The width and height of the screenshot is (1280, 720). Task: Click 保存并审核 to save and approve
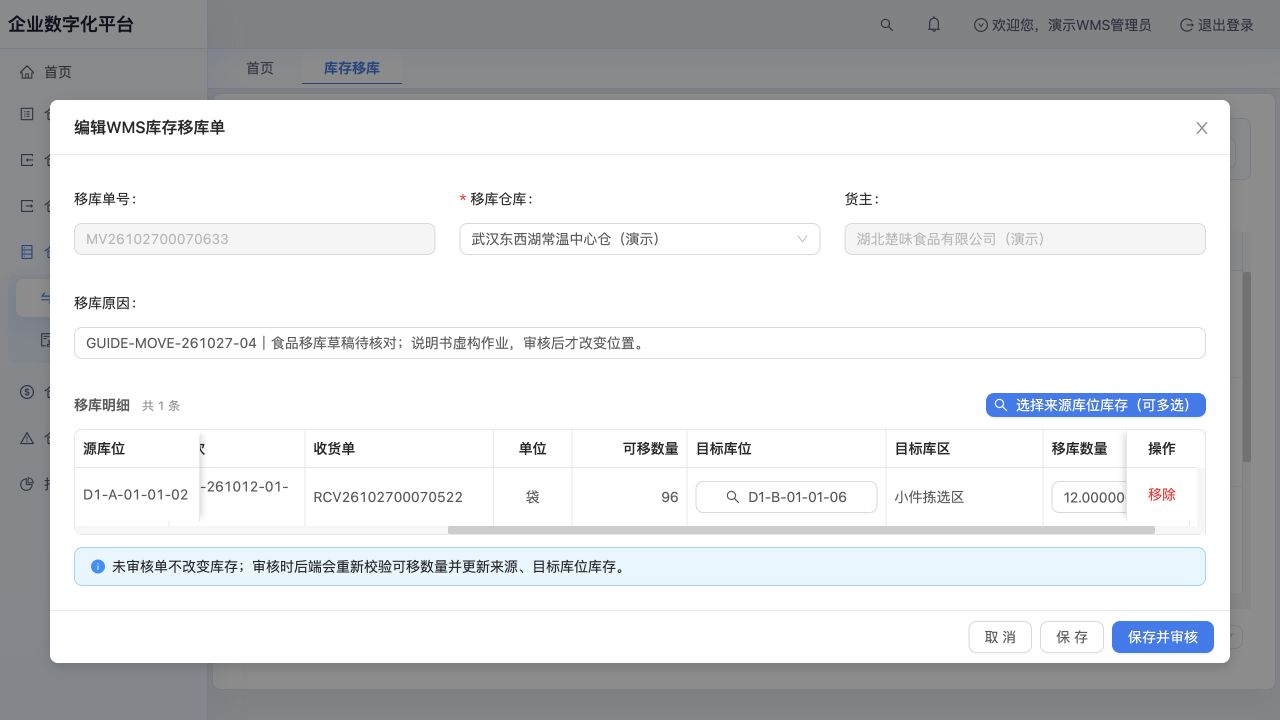(1163, 637)
